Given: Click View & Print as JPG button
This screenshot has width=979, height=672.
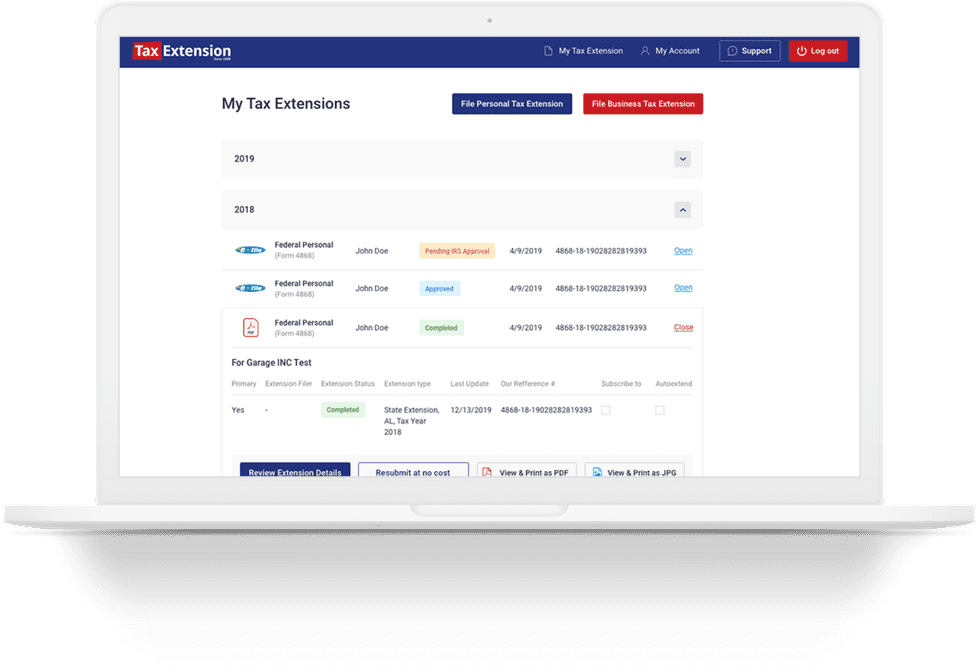Looking at the screenshot, I should click(634, 470).
